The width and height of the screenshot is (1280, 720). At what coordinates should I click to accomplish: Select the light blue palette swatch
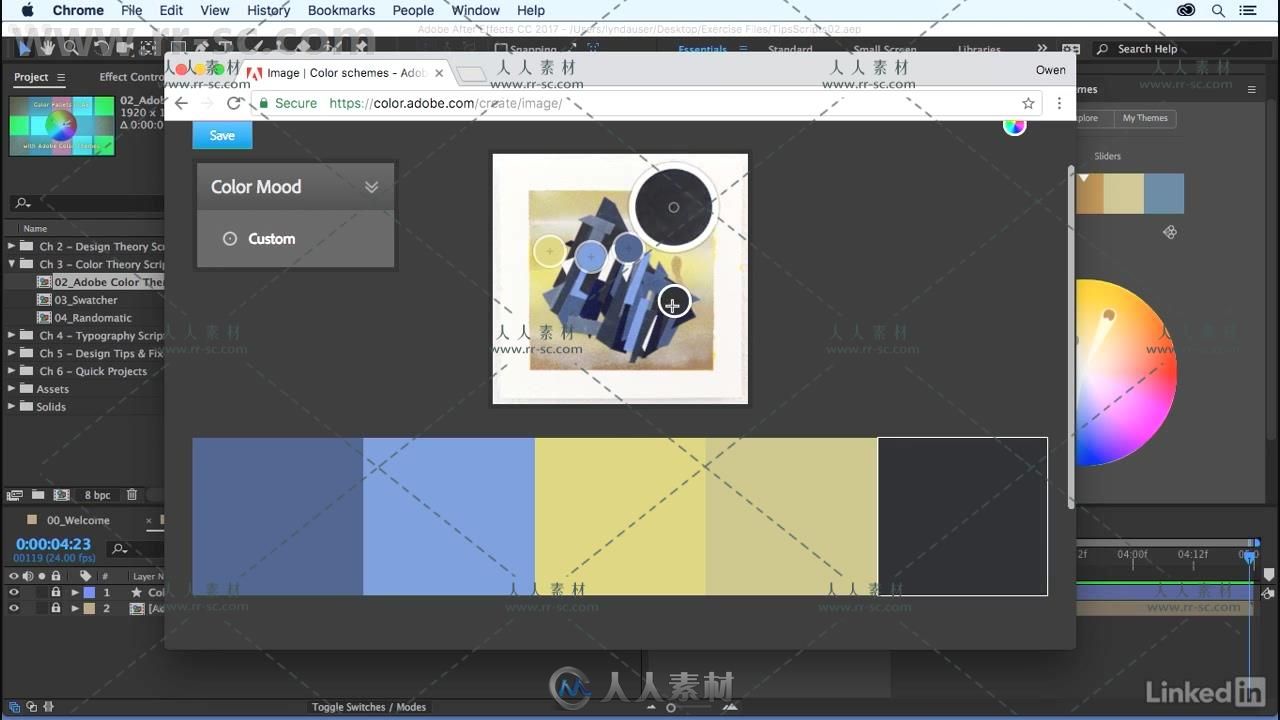point(449,516)
